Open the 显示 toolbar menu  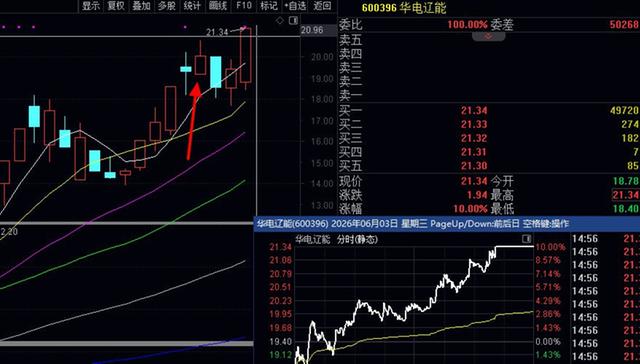pyautogui.click(x=91, y=6)
